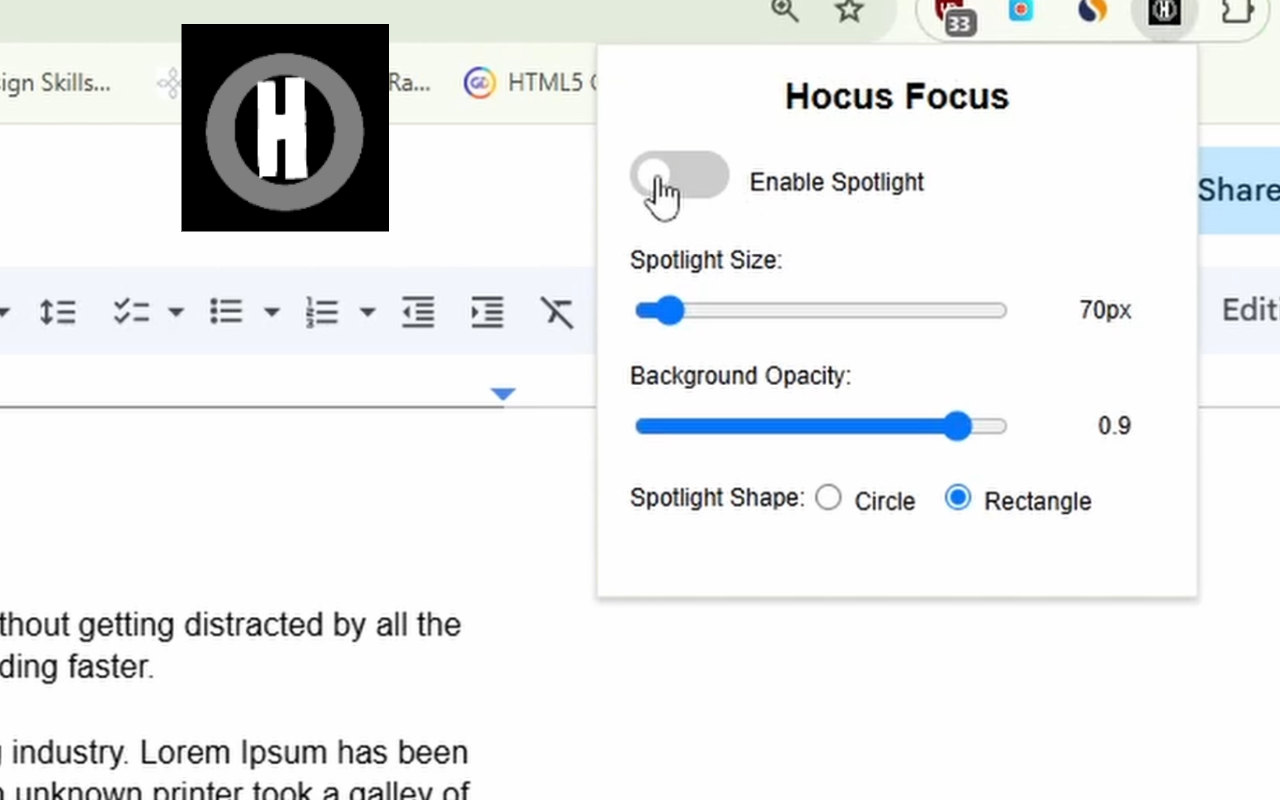Open the checklist options dropdown arrow
Image resolution: width=1280 pixels, height=800 pixels.
tap(176, 313)
